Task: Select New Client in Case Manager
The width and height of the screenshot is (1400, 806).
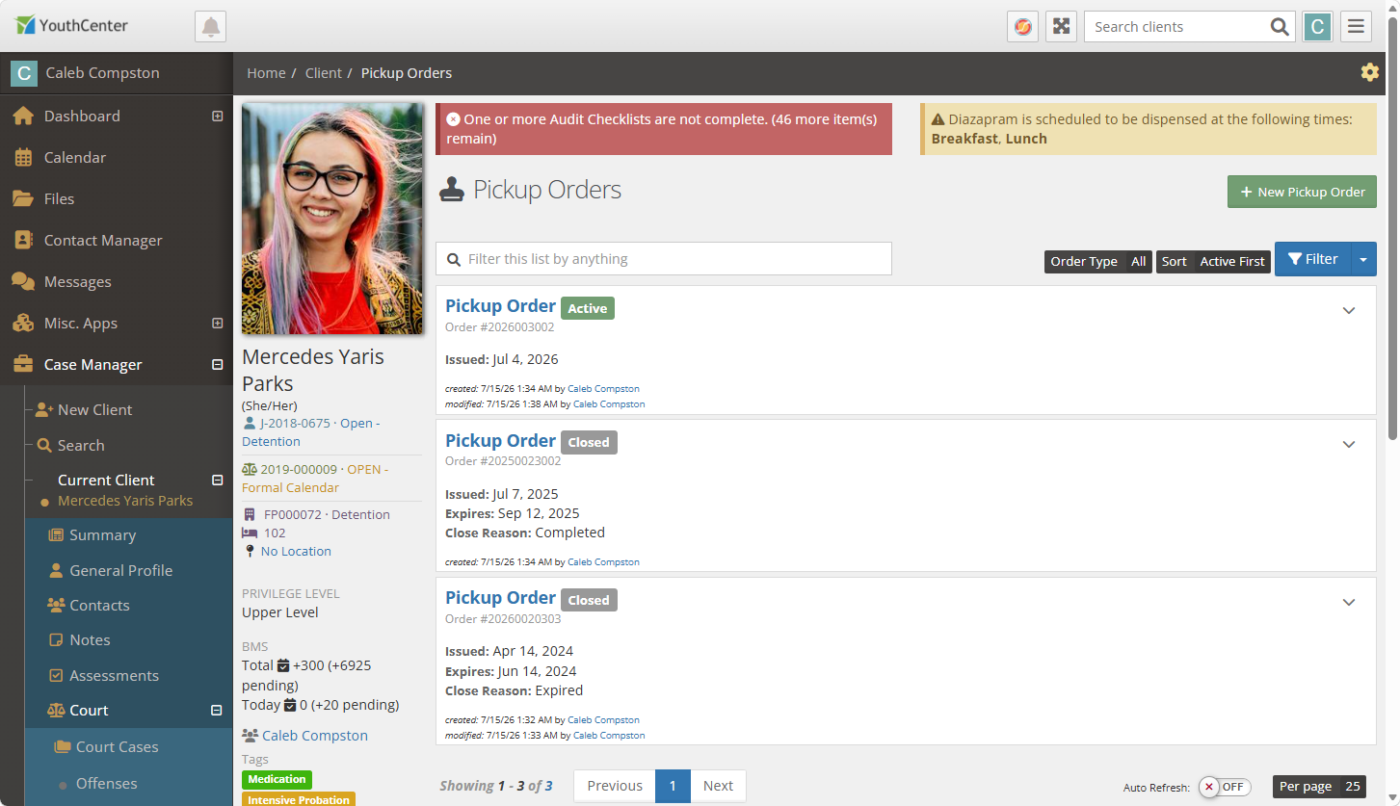Action: point(94,410)
